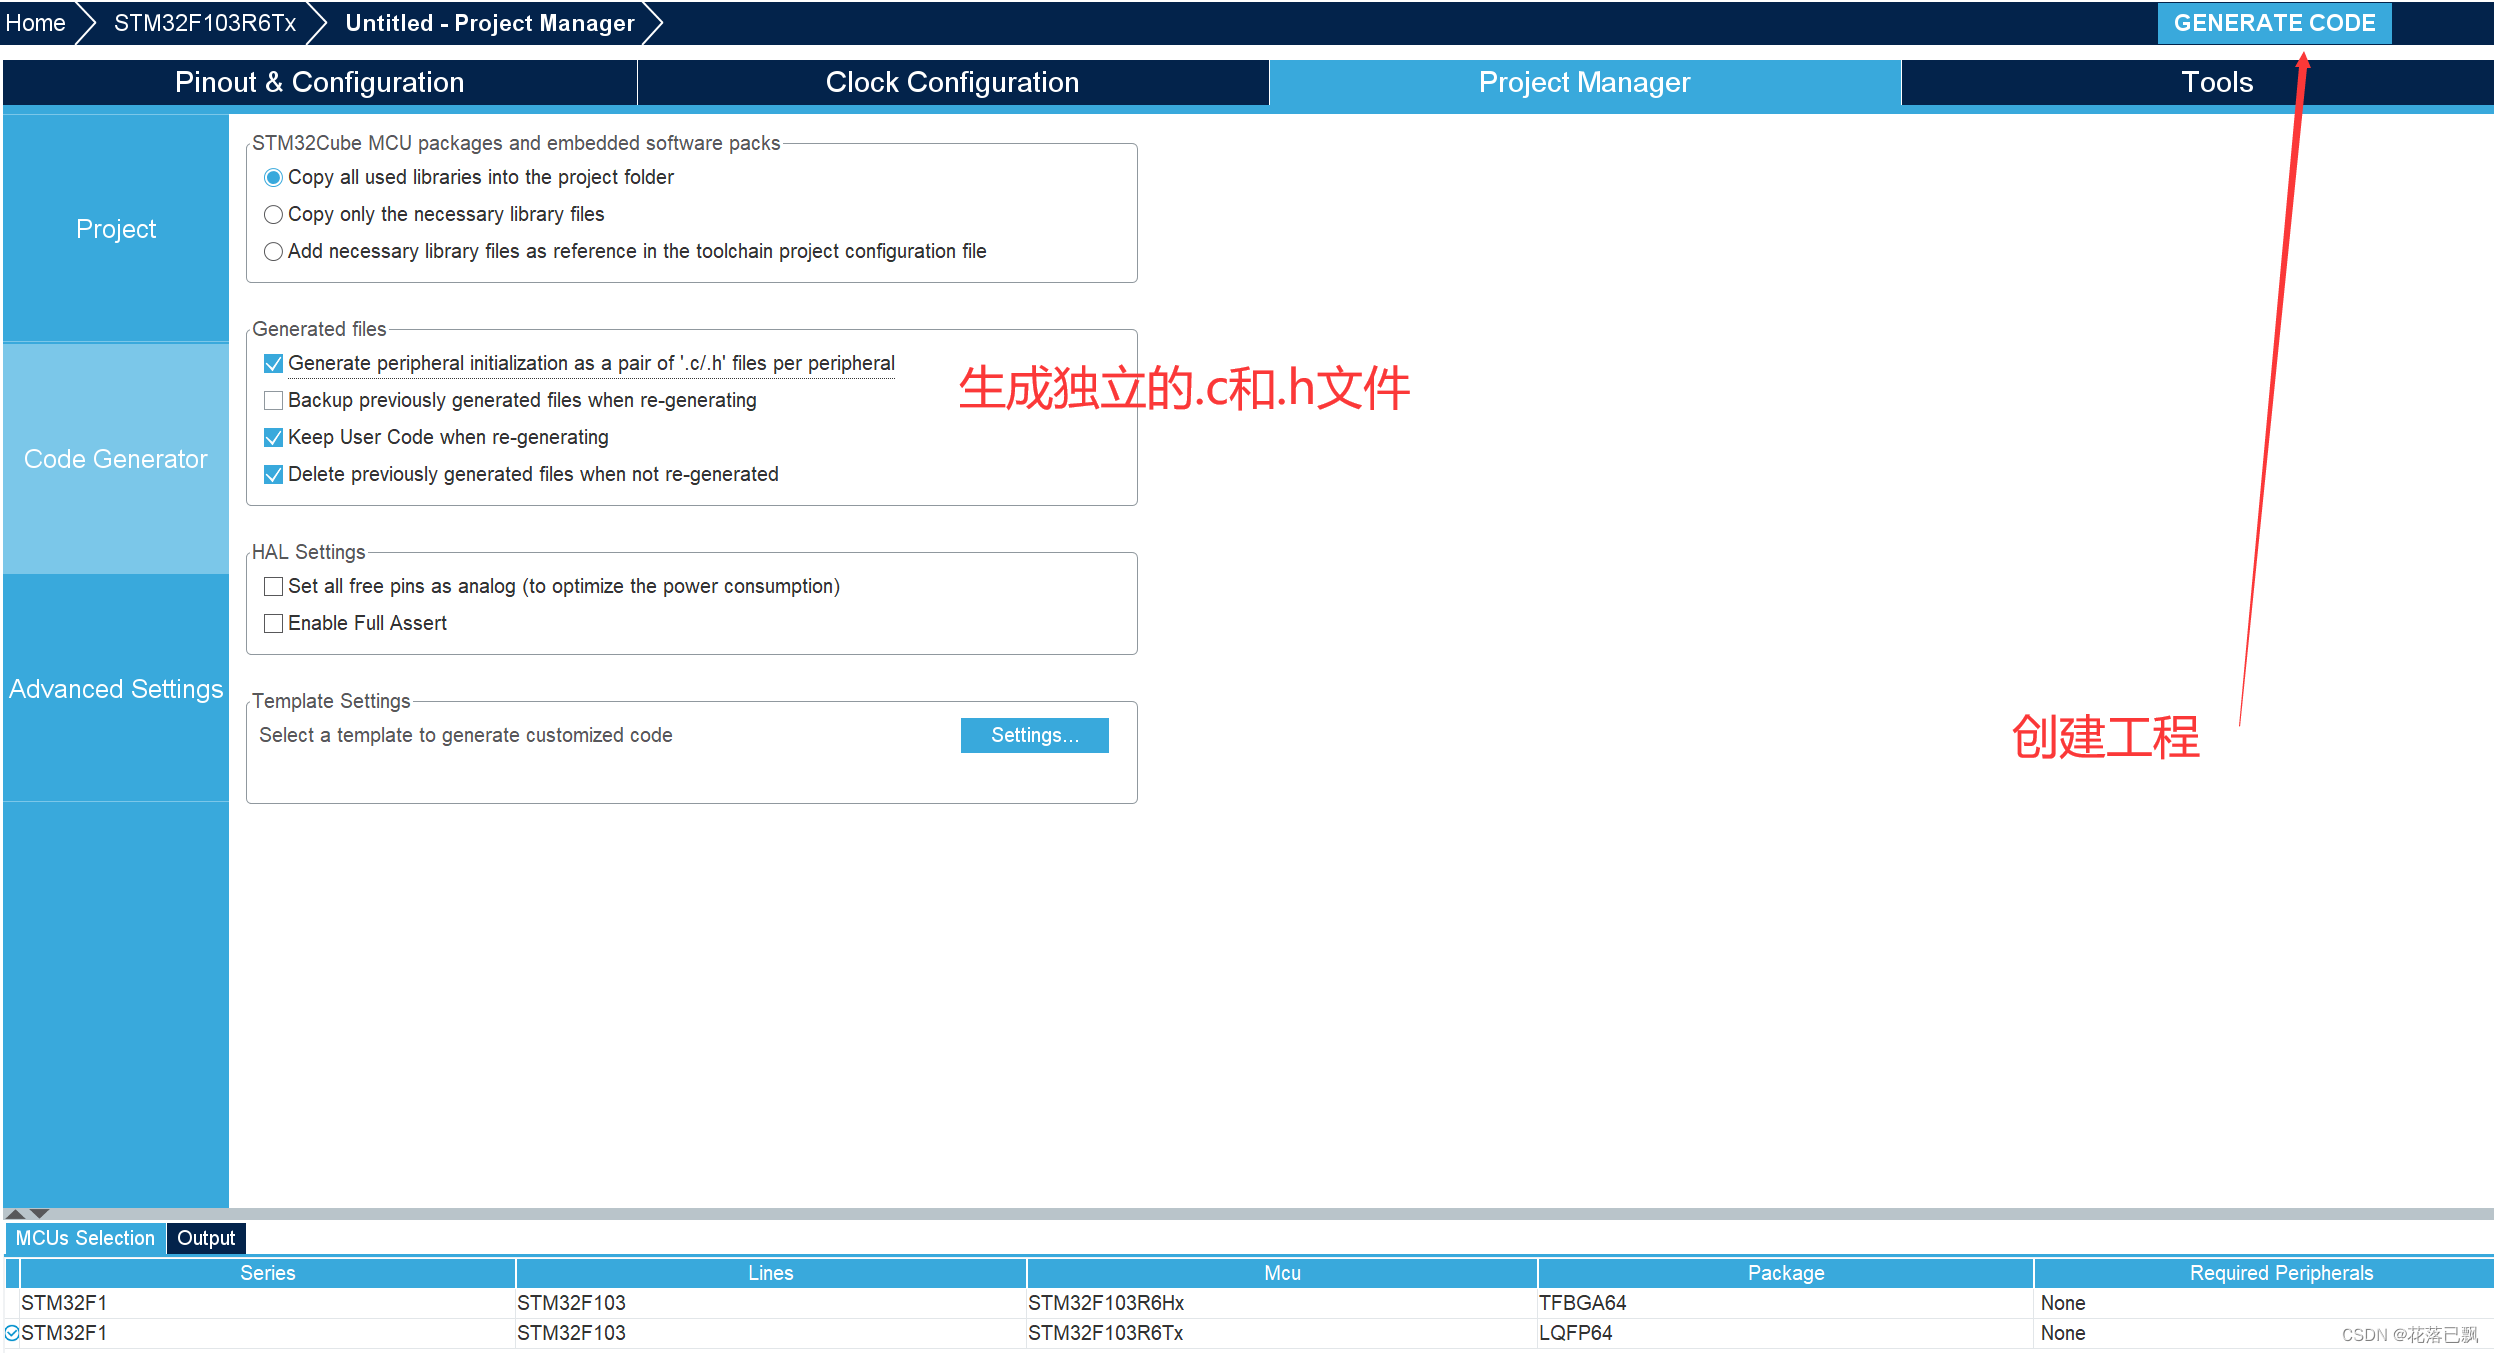Image resolution: width=2494 pixels, height=1353 pixels.
Task: Enable Set all free pins as analog
Action: pyautogui.click(x=273, y=587)
